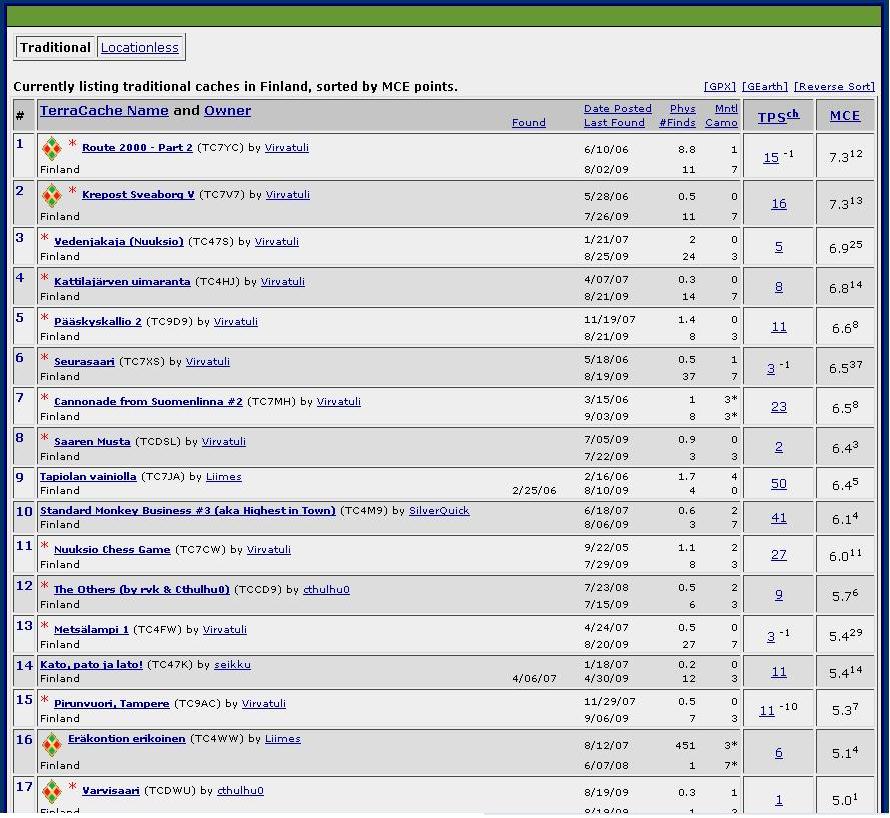890x818 pixels.
Task: Switch to the Locationless tab
Action: point(140,47)
